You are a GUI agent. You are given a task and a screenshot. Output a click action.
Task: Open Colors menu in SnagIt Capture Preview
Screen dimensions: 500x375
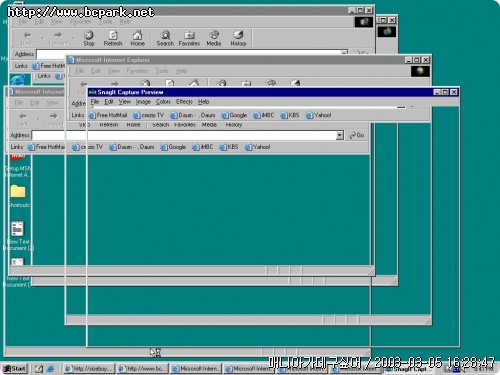click(x=163, y=102)
